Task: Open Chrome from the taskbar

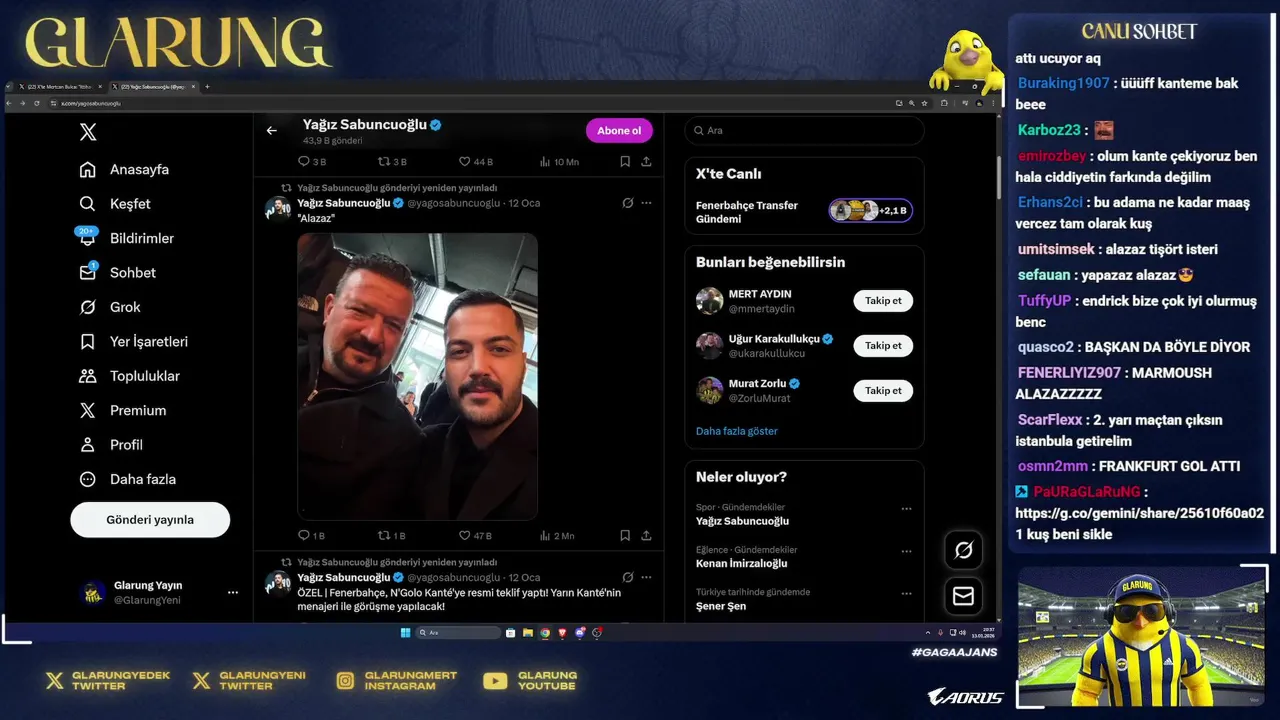Action: click(545, 632)
